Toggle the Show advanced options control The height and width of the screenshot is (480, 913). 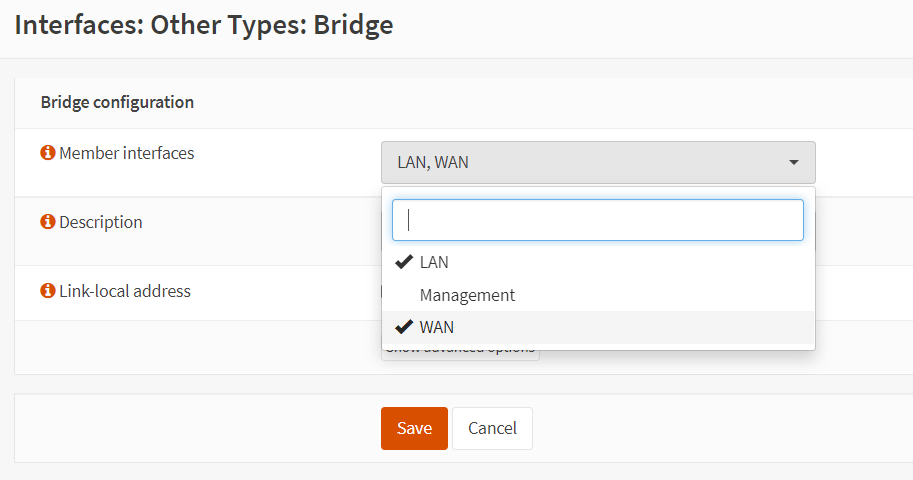[x=460, y=349]
